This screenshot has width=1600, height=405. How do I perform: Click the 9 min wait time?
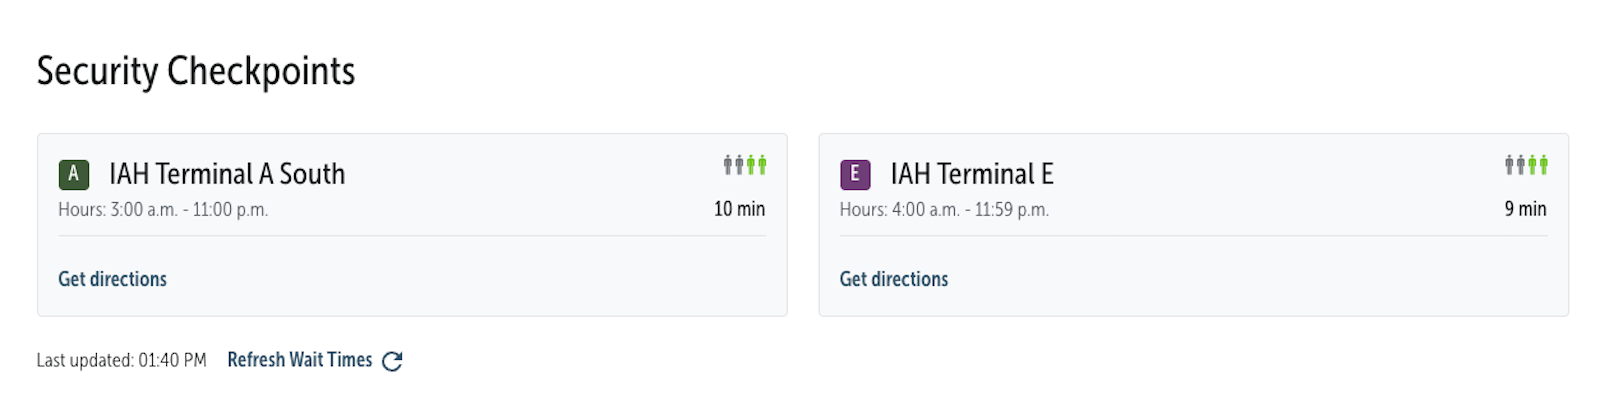tap(1525, 209)
